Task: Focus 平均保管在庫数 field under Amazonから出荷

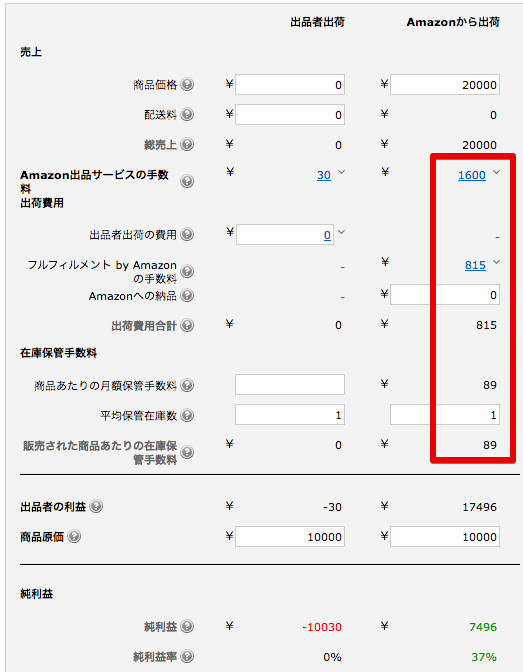Action: click(445, 414)
